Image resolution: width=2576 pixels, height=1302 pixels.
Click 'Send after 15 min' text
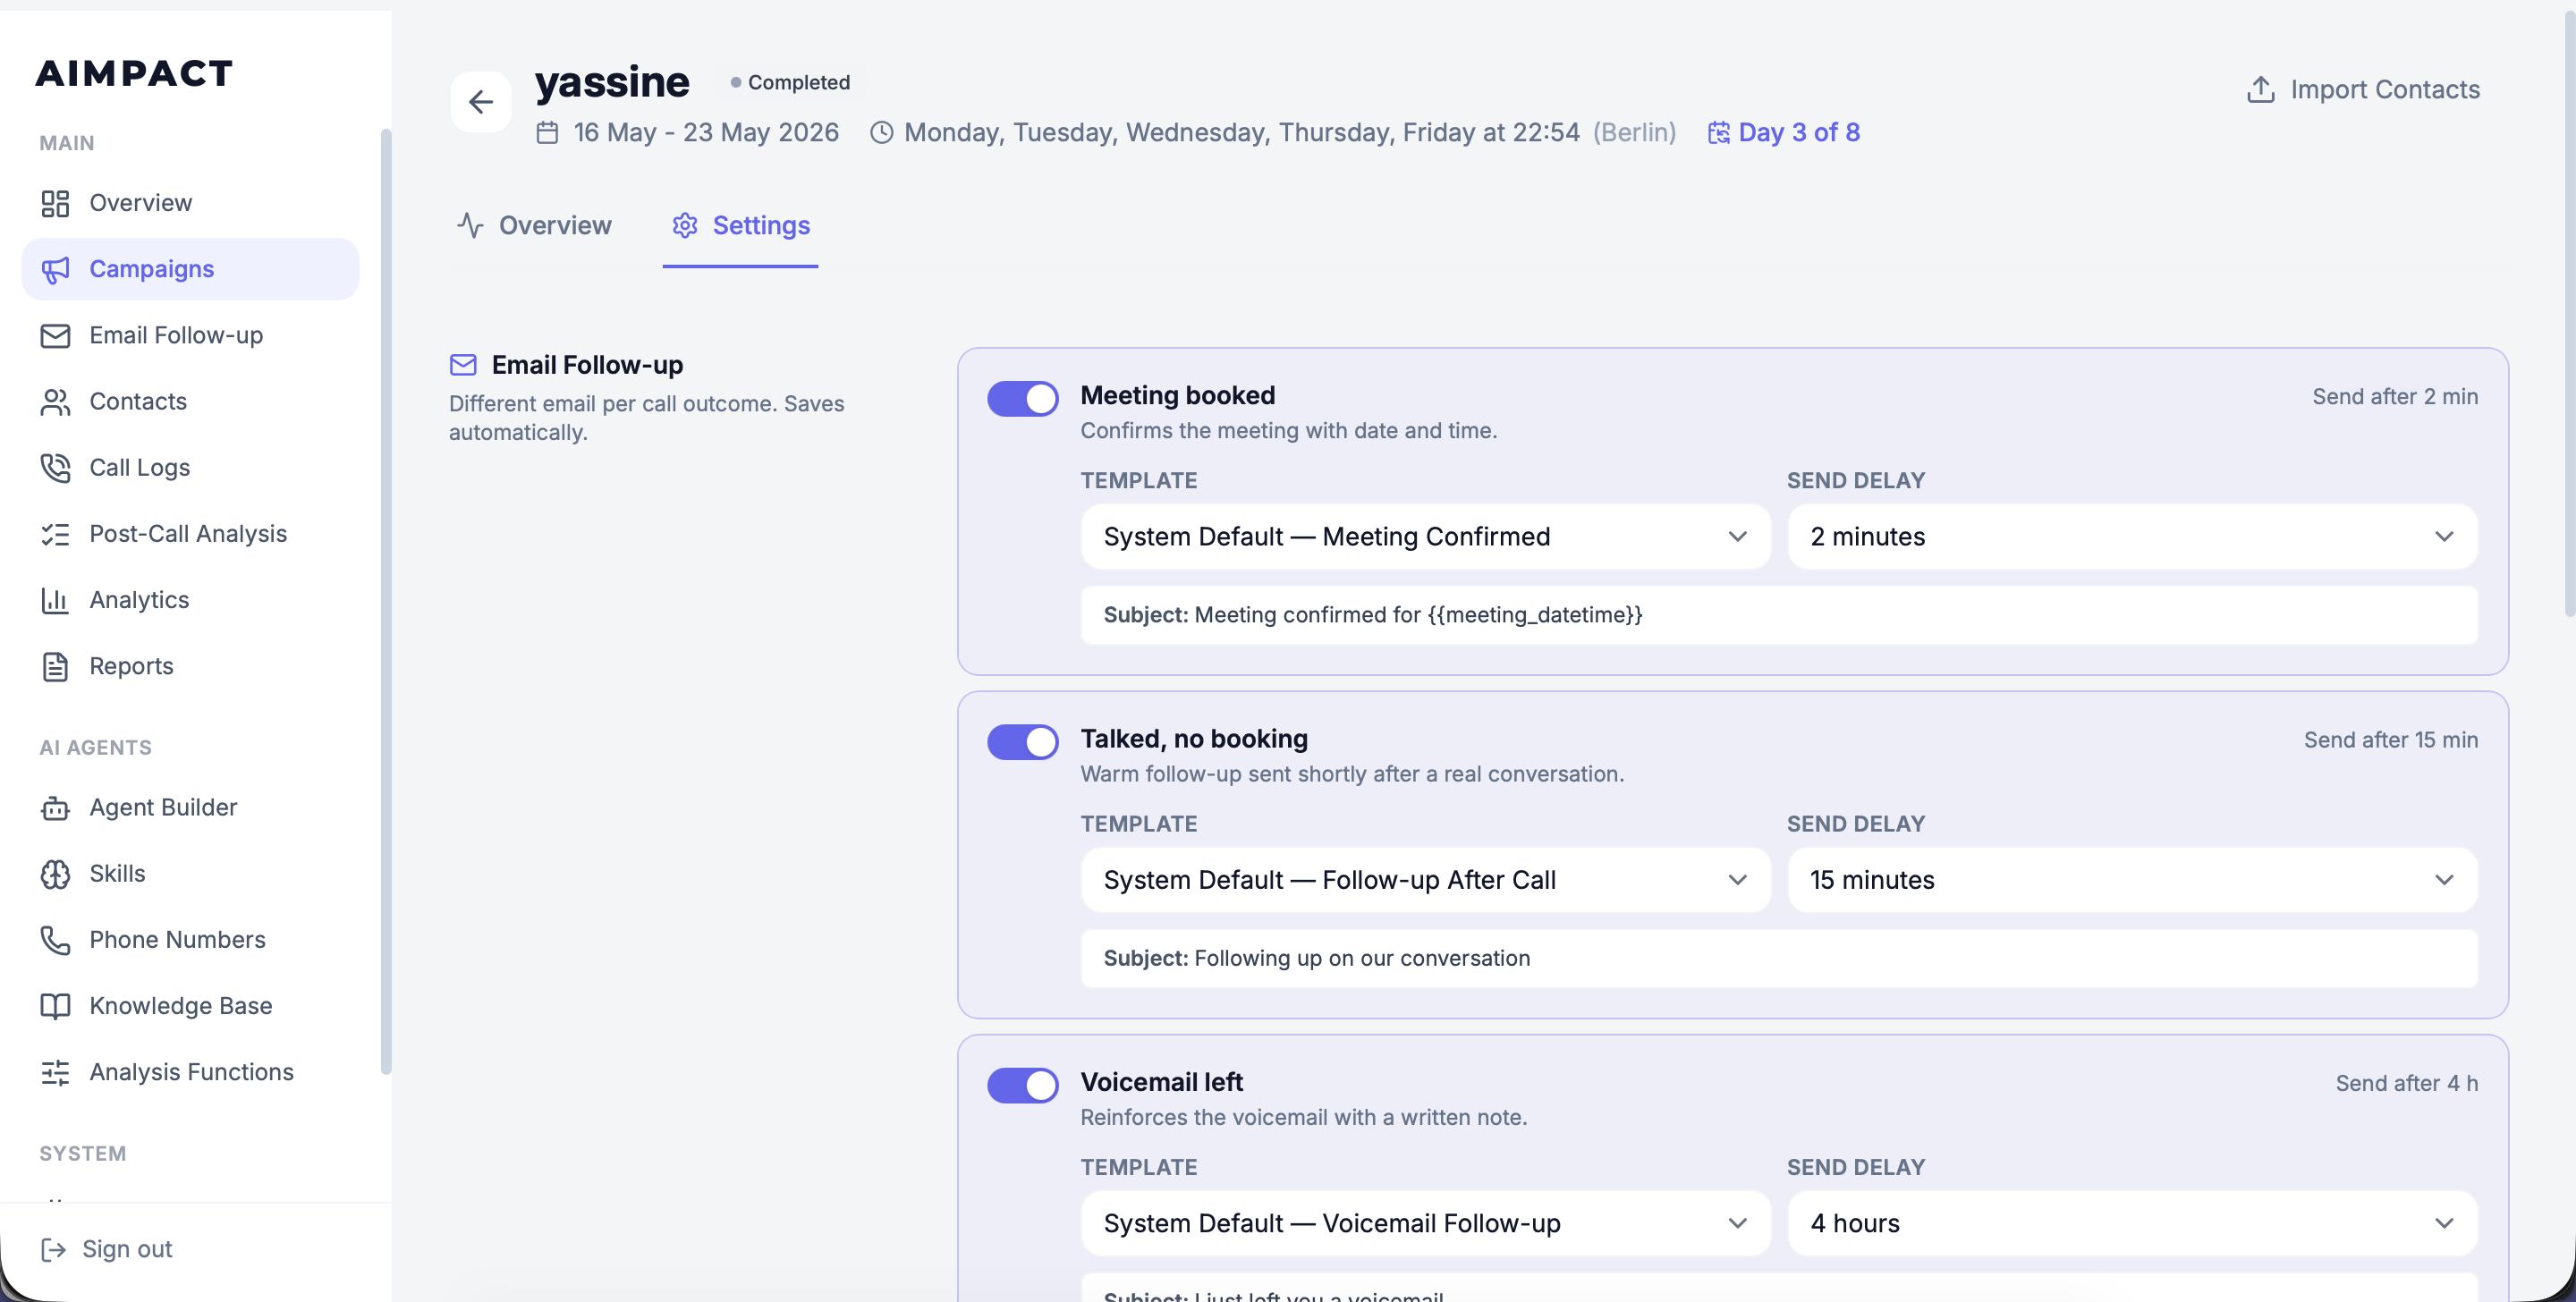coord(2391,740)
